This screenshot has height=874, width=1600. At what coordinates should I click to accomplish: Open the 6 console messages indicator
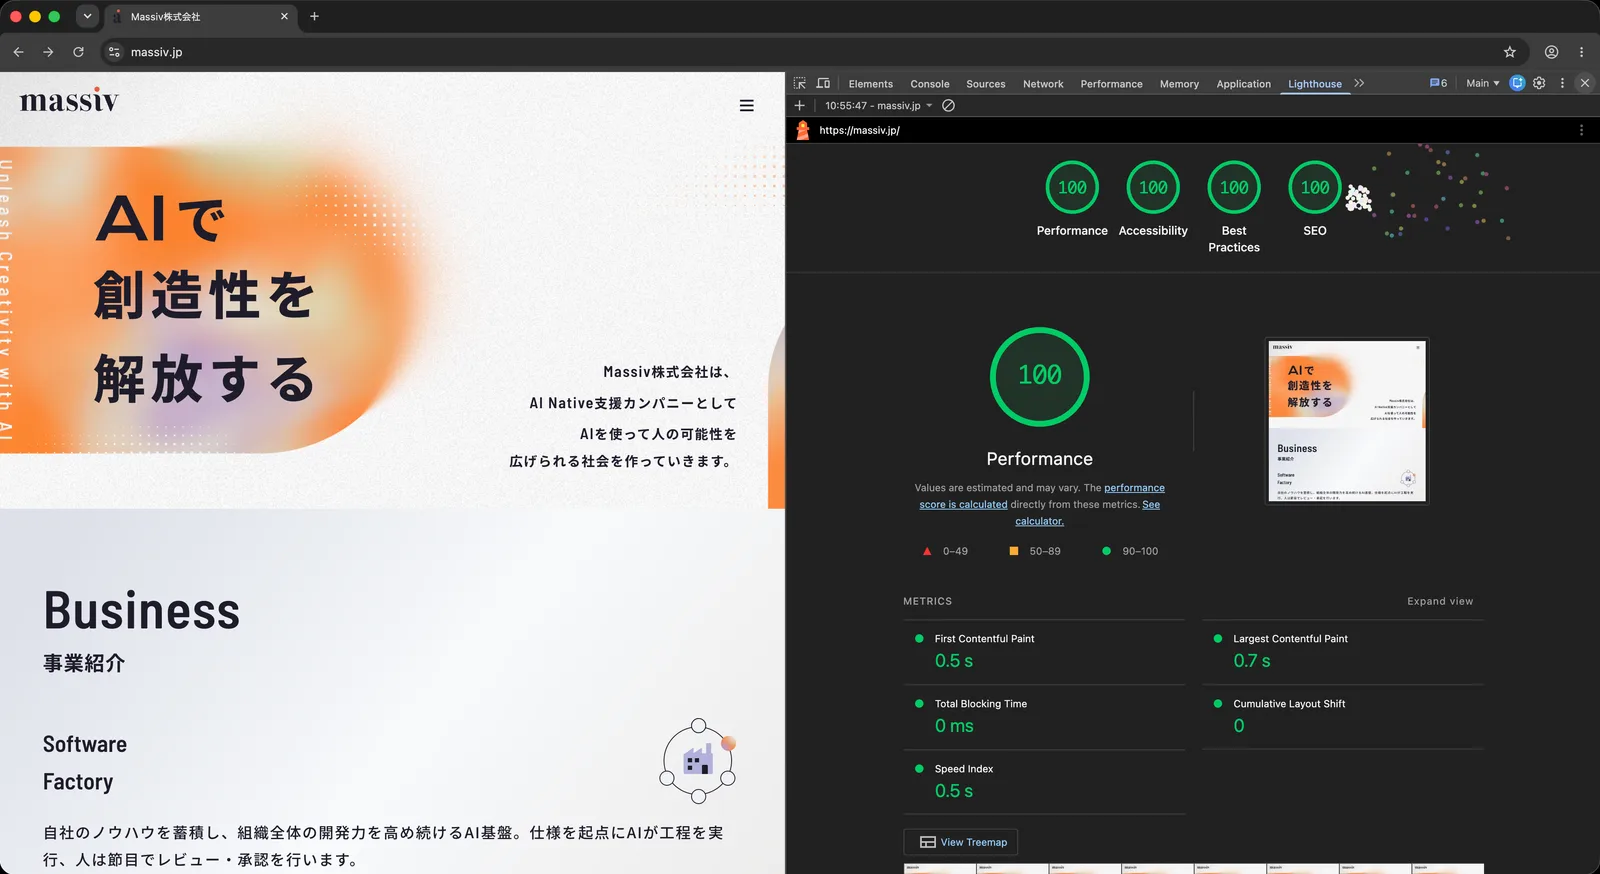pyautogui.click(x=1438, y=83)
